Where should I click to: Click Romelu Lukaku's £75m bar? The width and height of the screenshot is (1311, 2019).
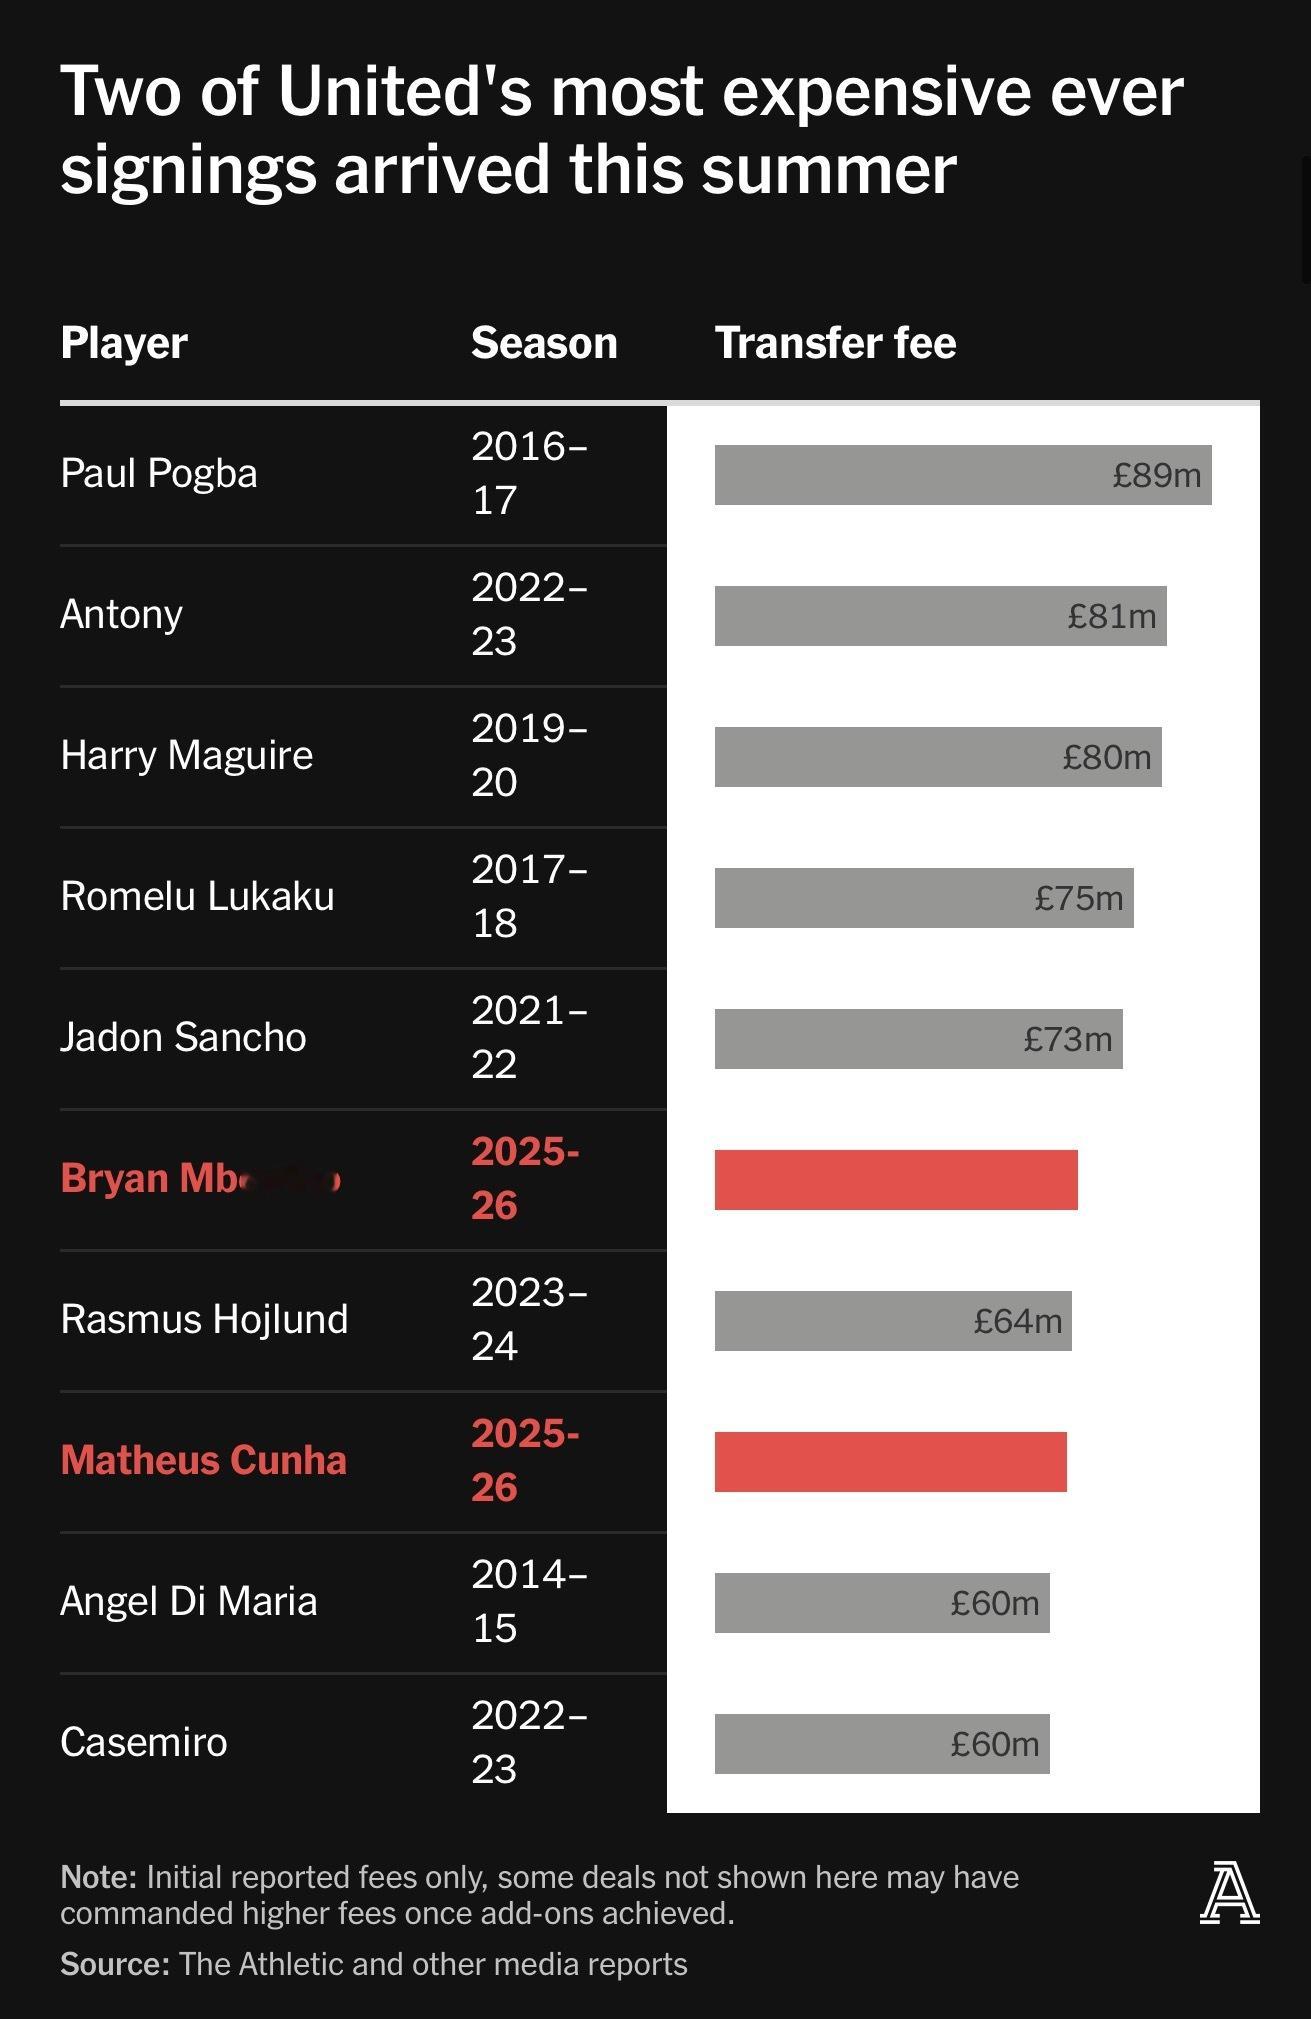click(924, 898)
